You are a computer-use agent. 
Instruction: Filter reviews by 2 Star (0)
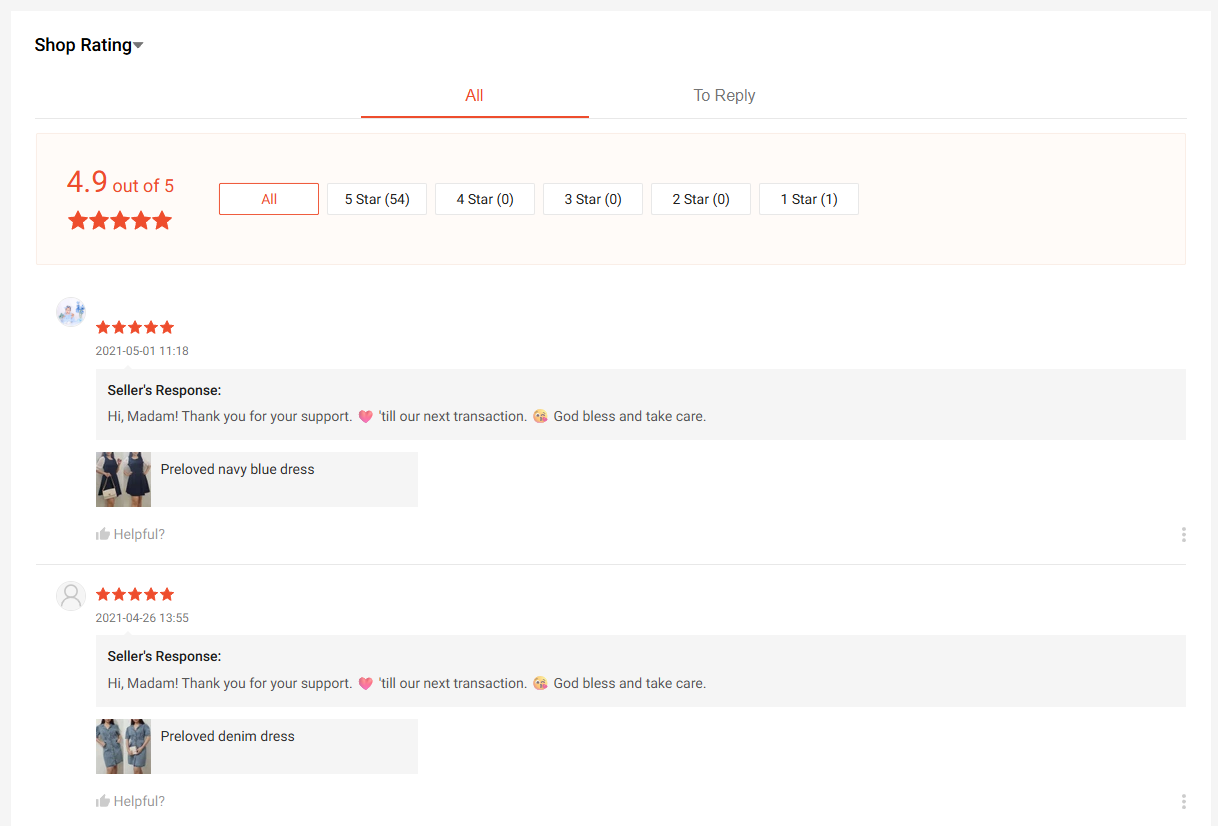701,199
